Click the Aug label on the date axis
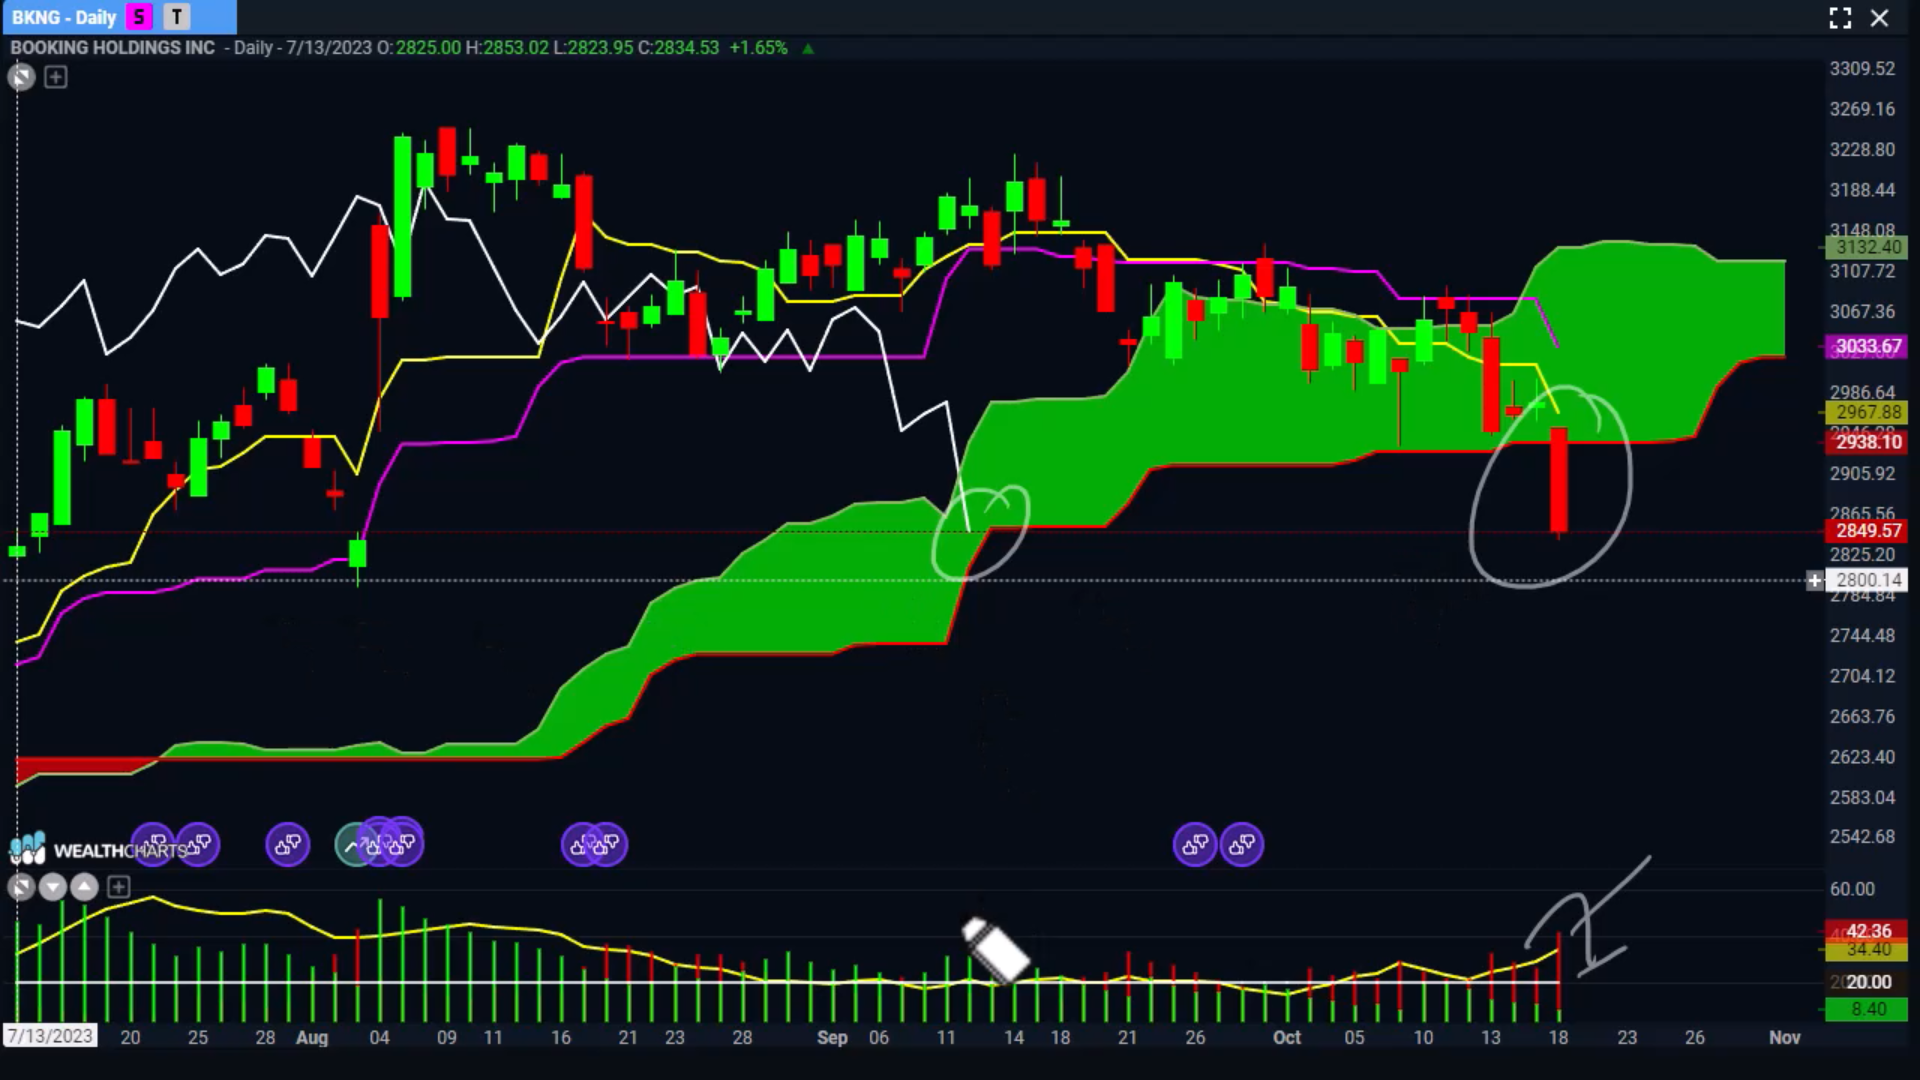 [312, 1037]
